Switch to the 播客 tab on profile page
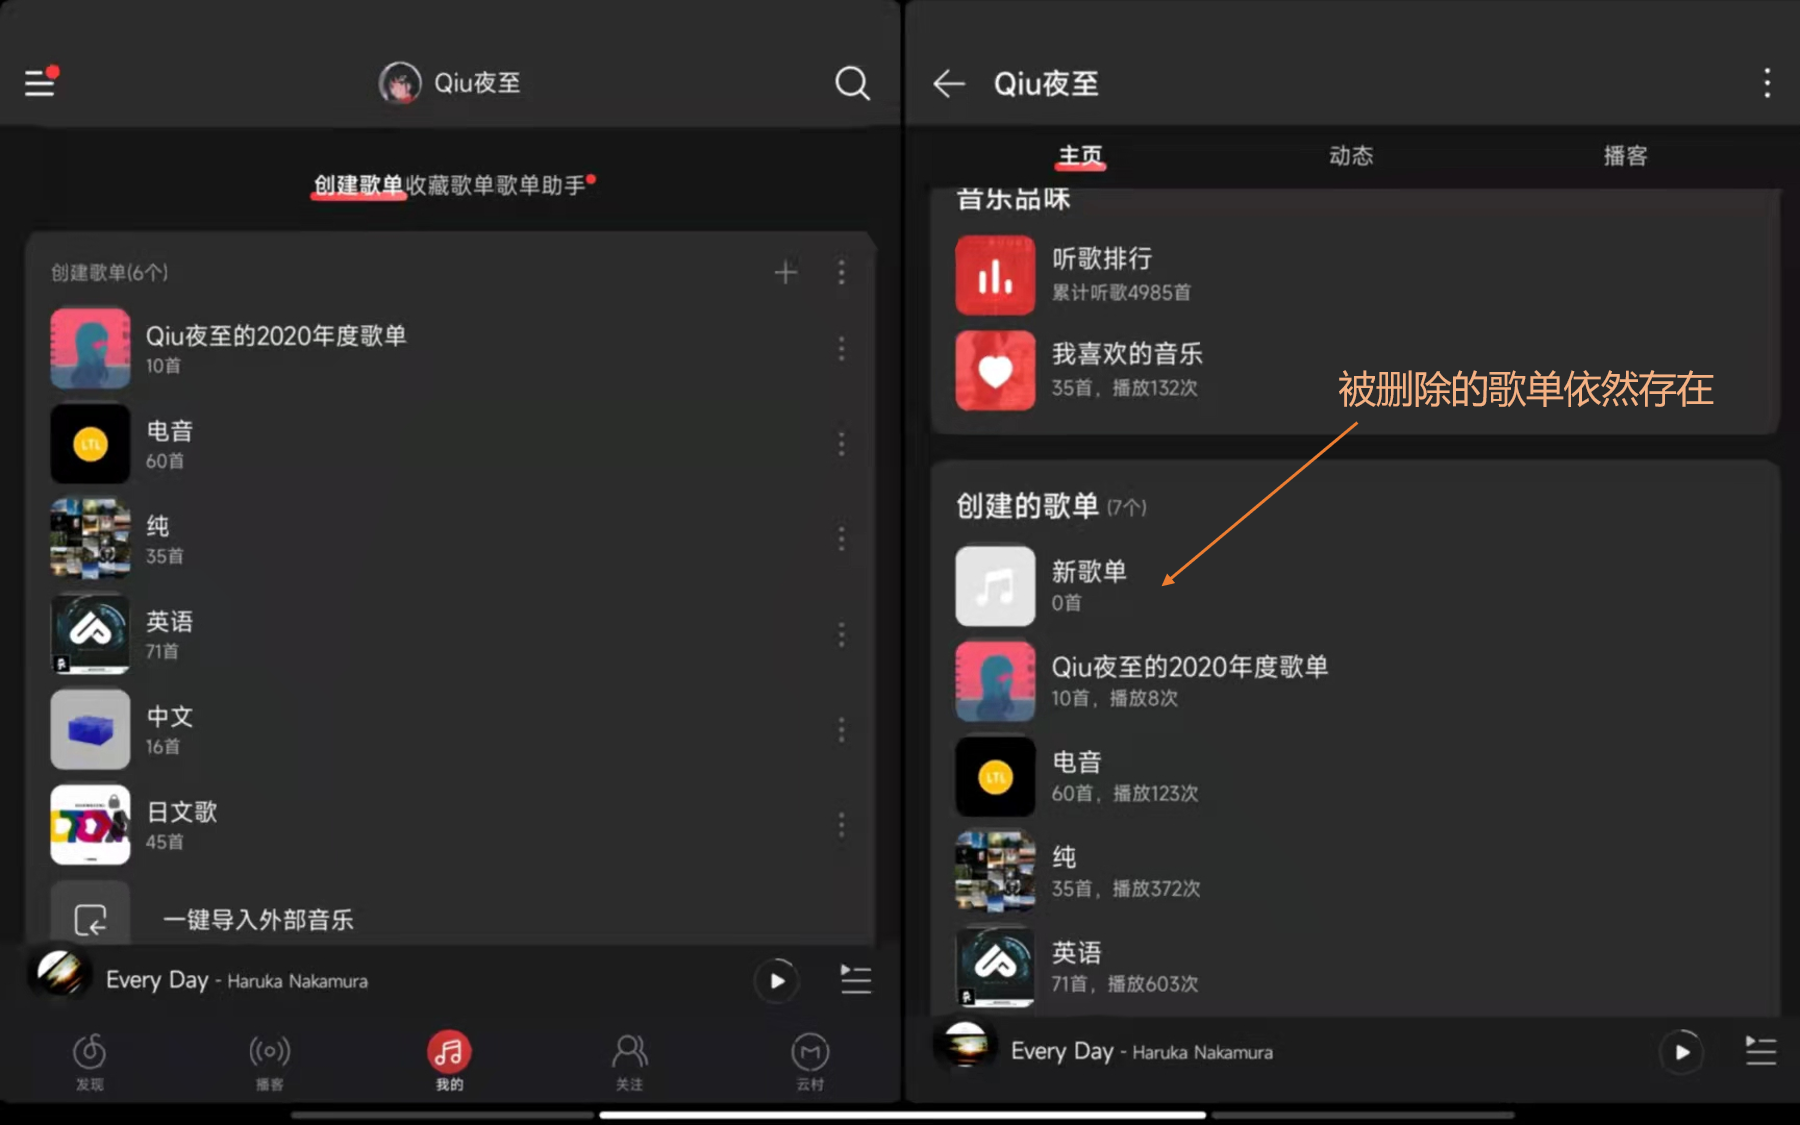Screen dimensions: 1800x1125 pos(1624,155)
